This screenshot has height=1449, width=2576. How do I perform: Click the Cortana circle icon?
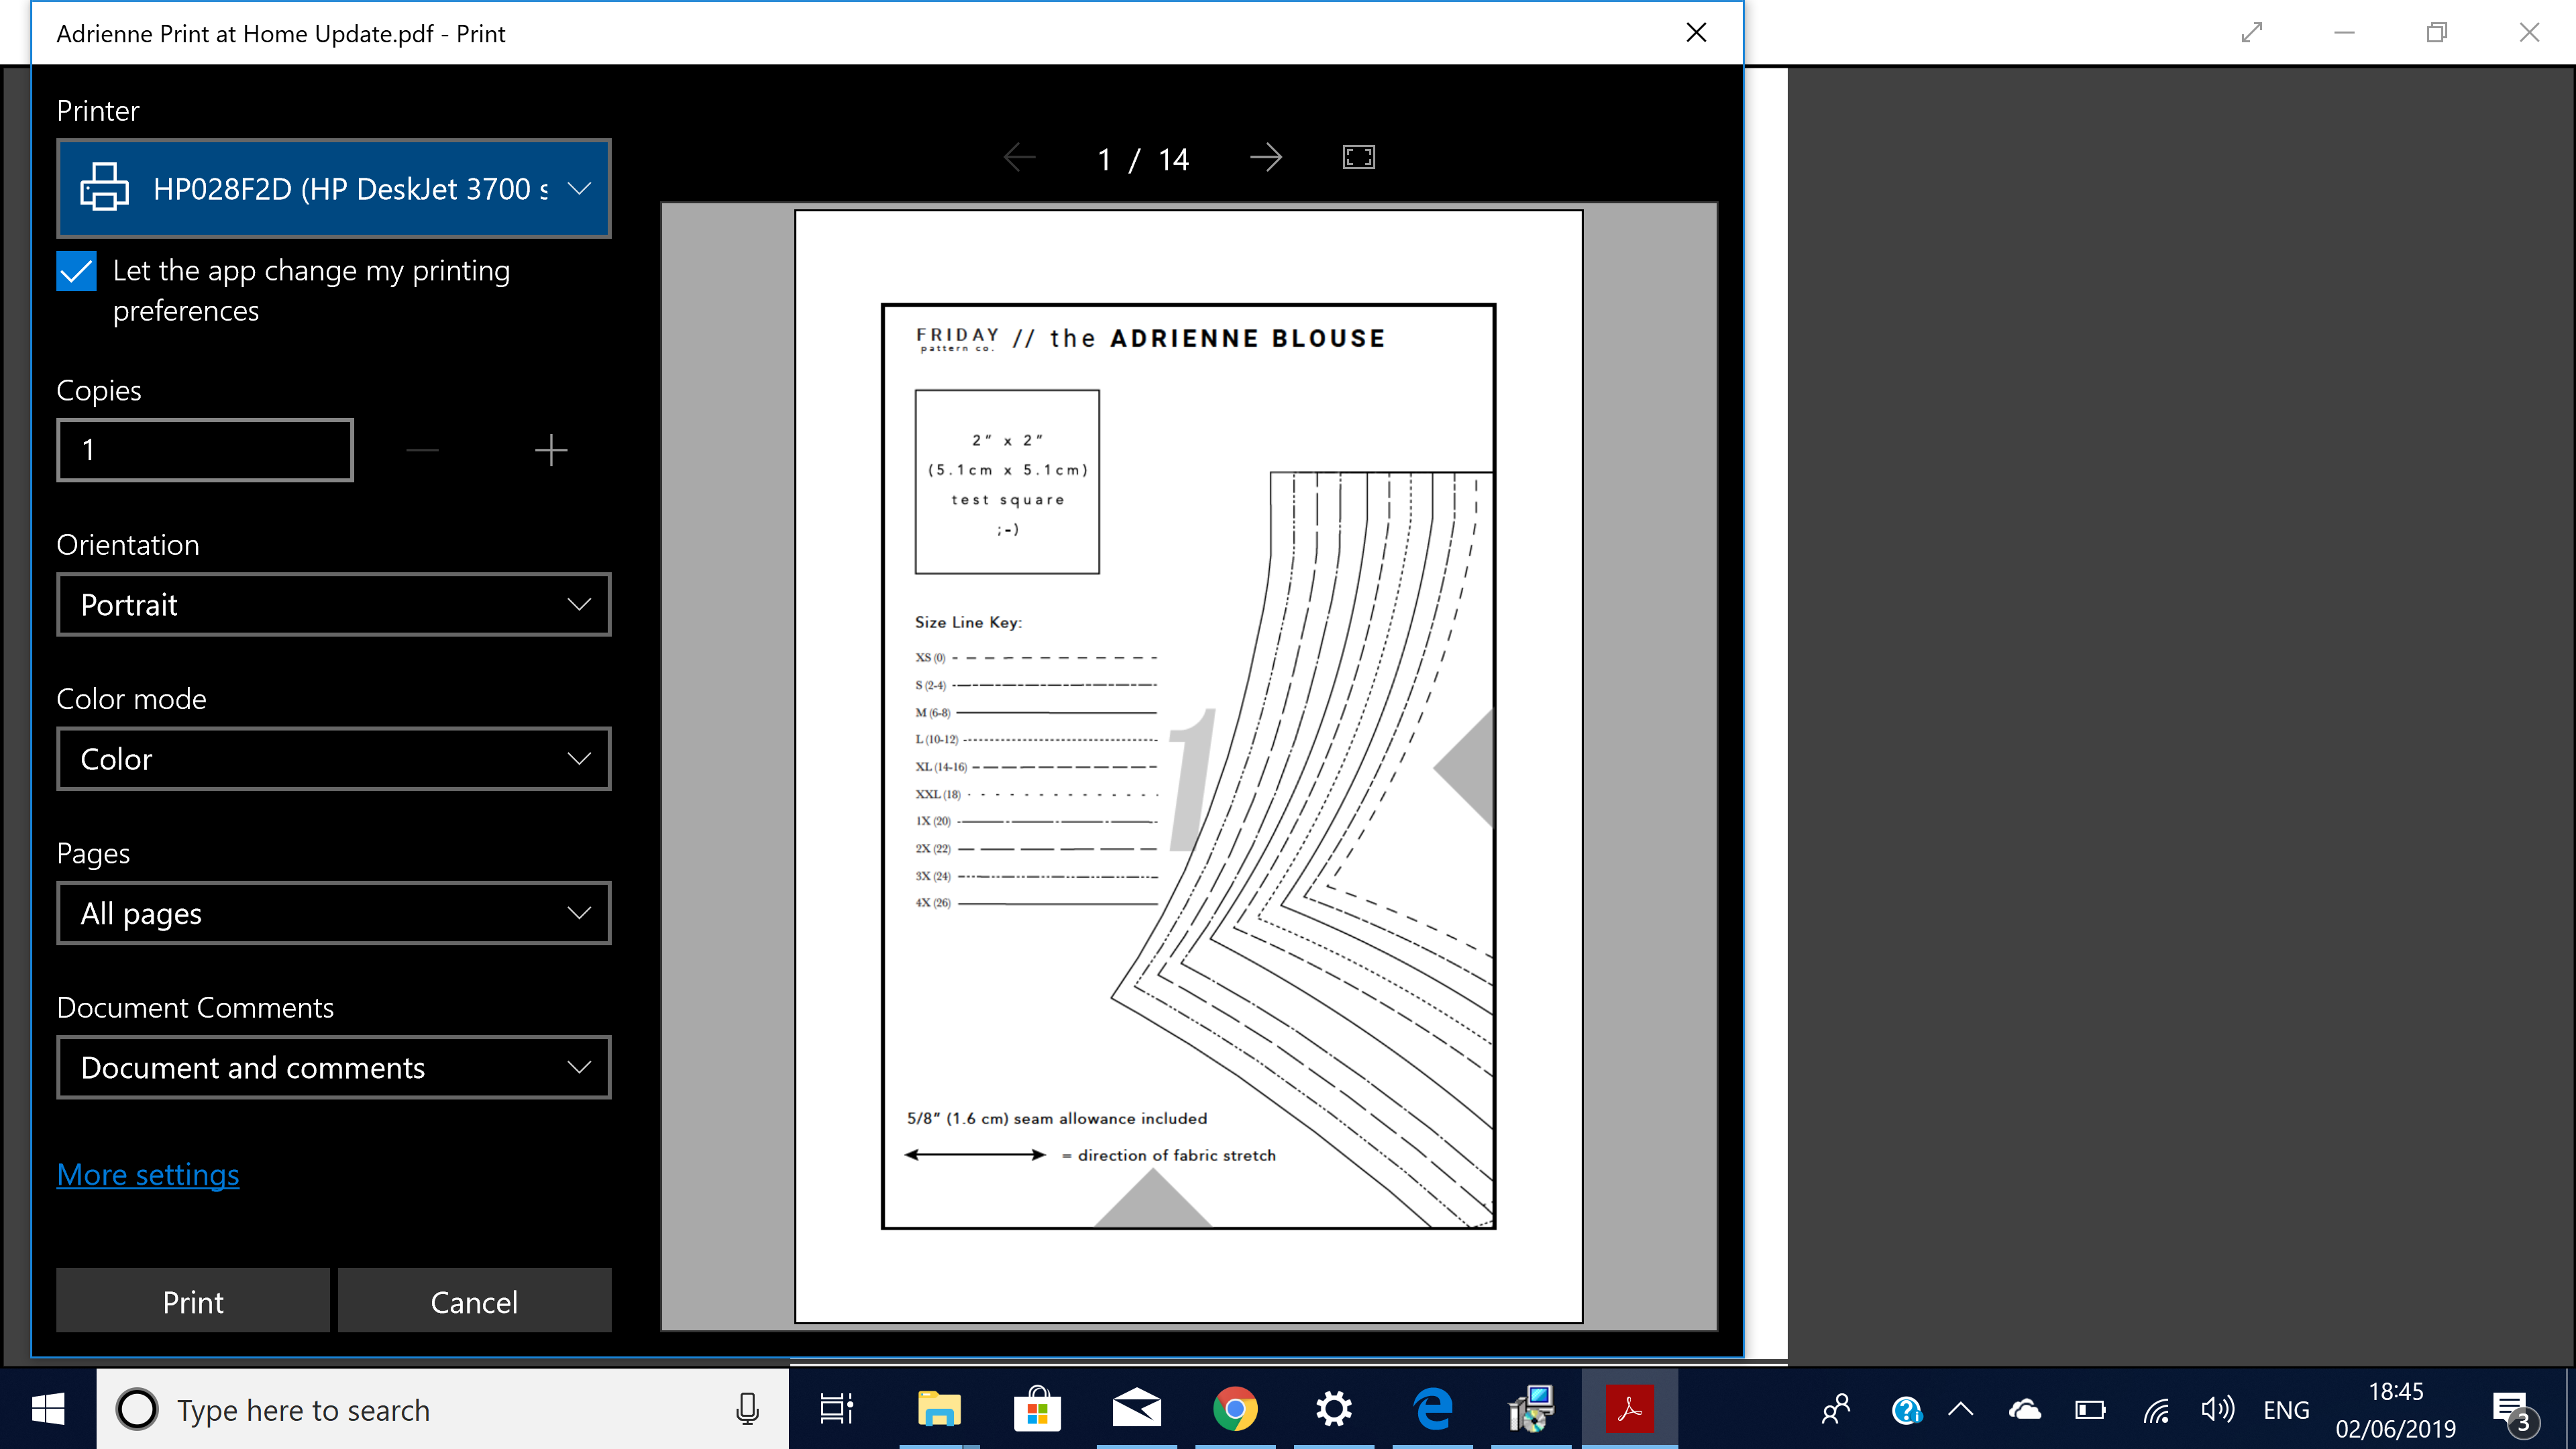[x=137, y=1410]
